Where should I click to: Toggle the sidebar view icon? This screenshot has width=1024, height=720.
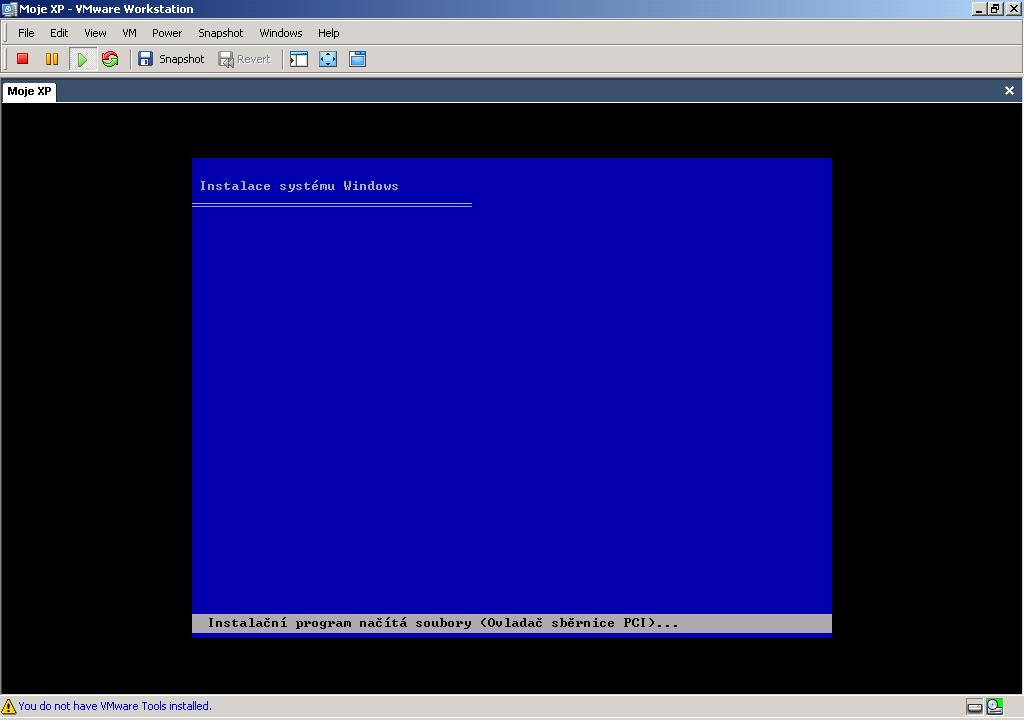coord(299,59)
